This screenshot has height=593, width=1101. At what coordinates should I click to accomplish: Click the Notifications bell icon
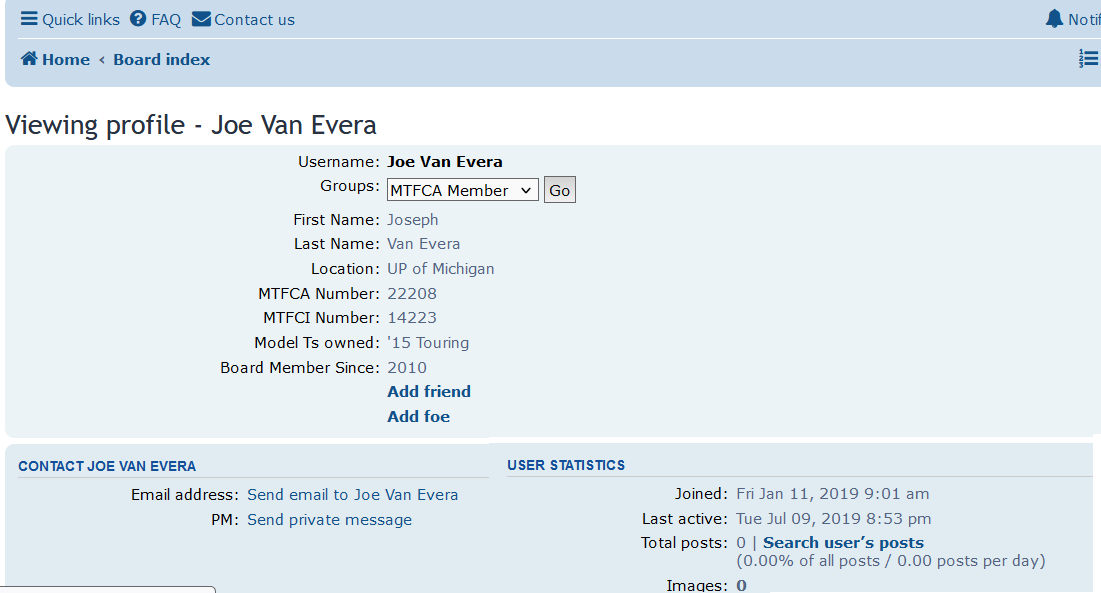[1054, 19]
